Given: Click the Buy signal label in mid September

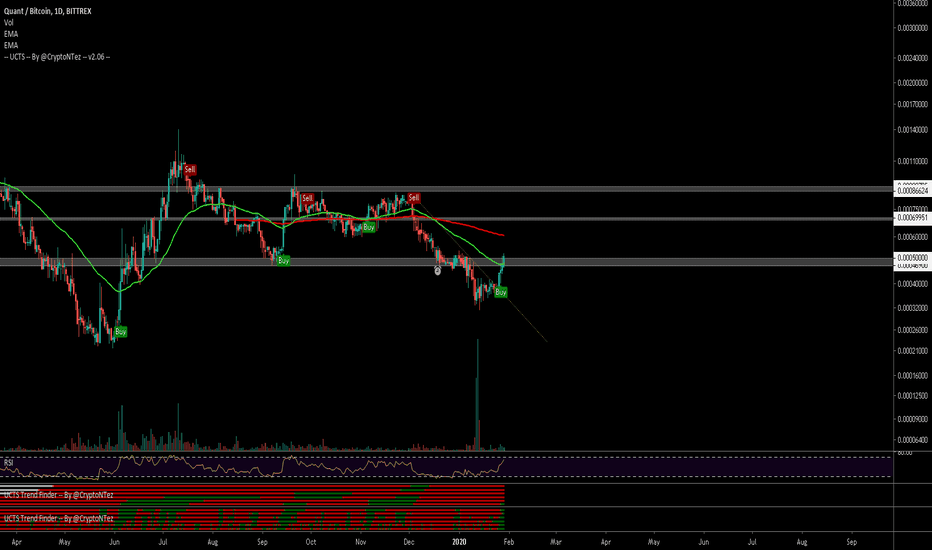Looking at the screenshot, I should (284, 260).
